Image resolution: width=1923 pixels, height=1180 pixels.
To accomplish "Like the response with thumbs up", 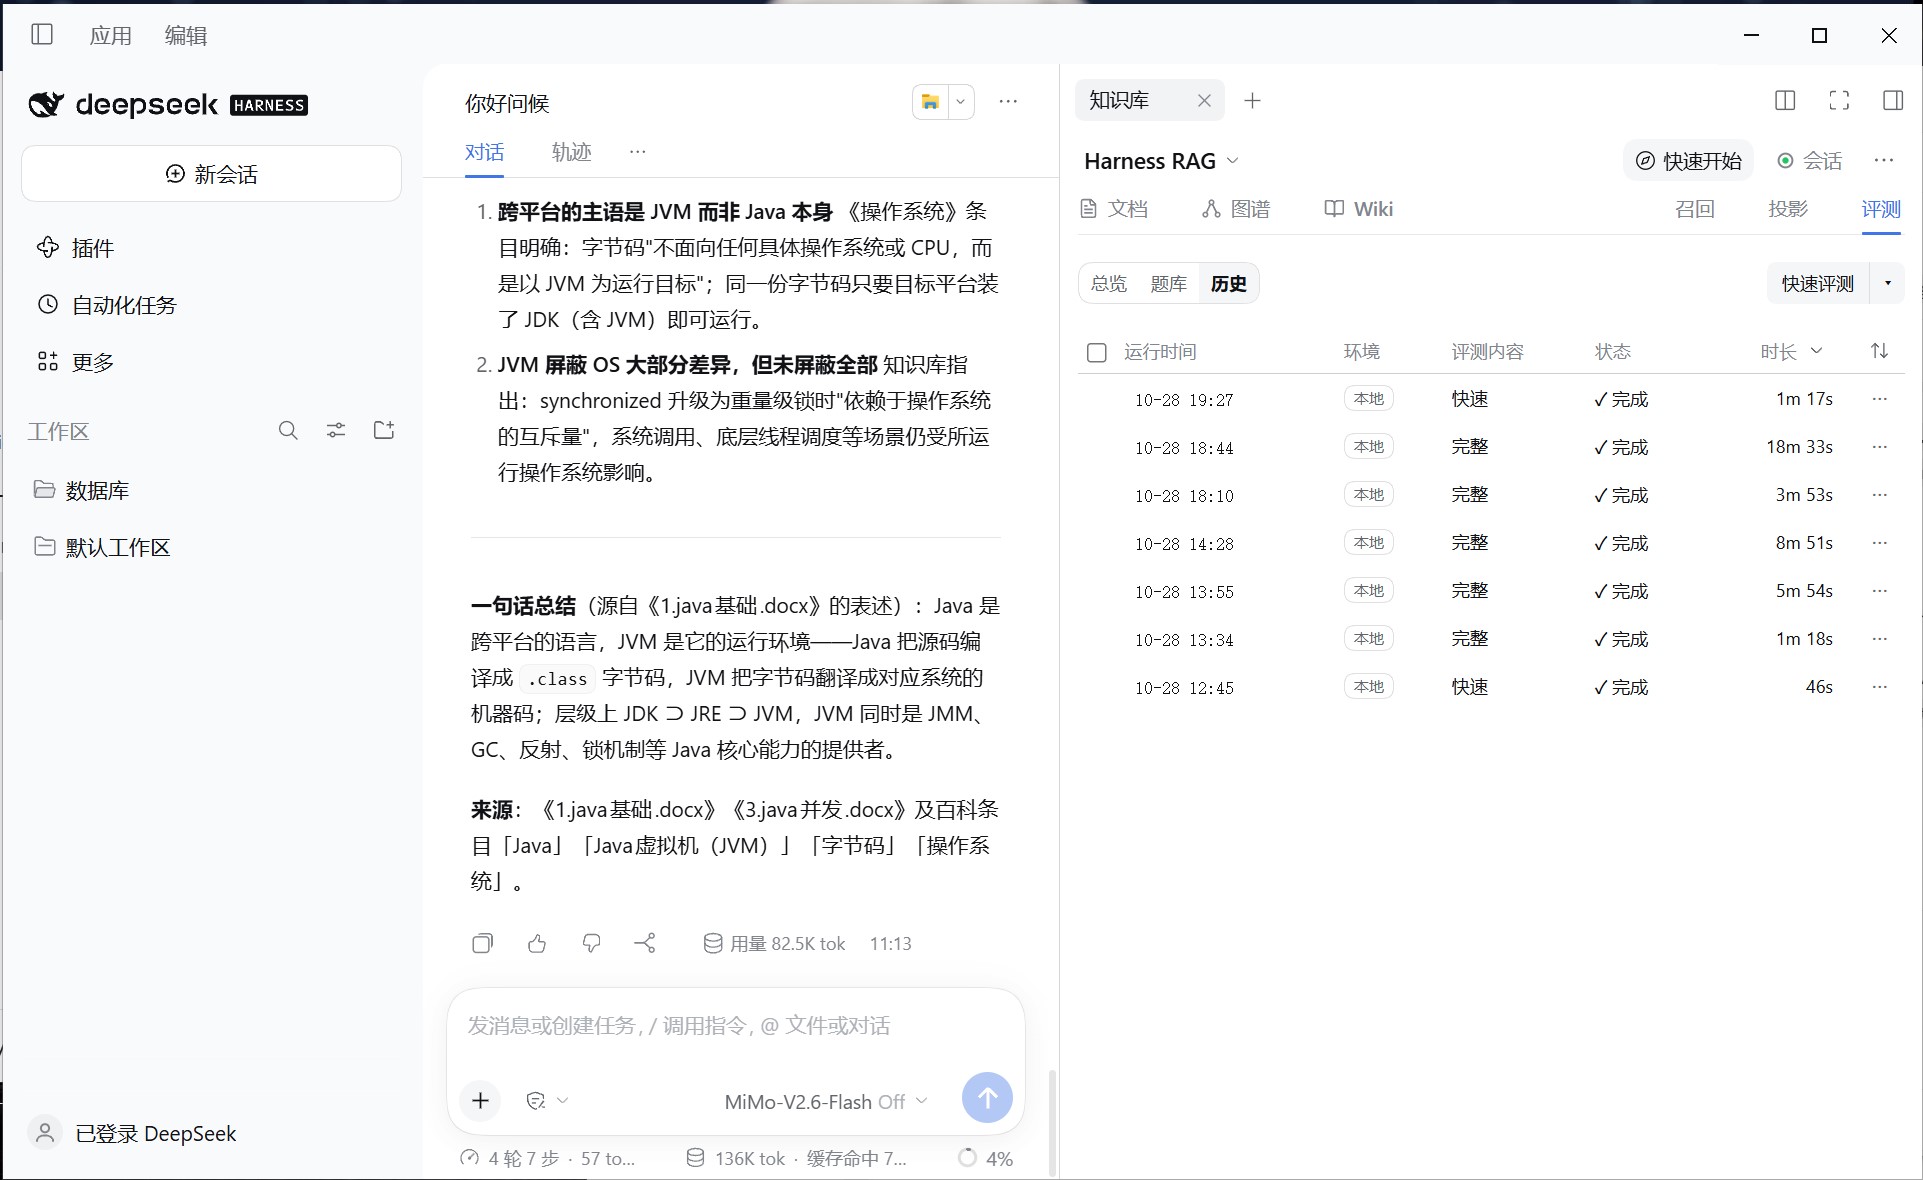I will coord(537,943).
